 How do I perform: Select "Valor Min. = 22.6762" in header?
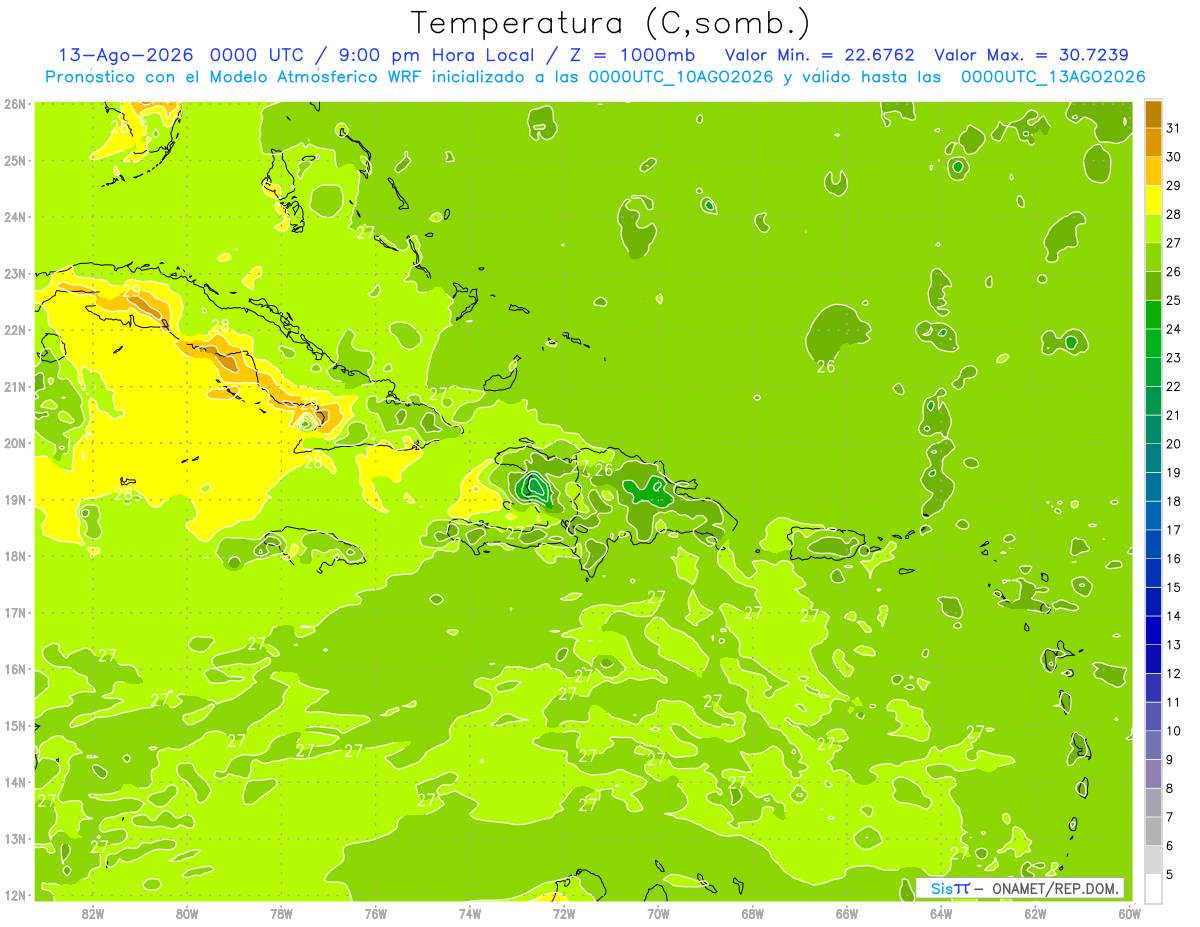[819, 55]
